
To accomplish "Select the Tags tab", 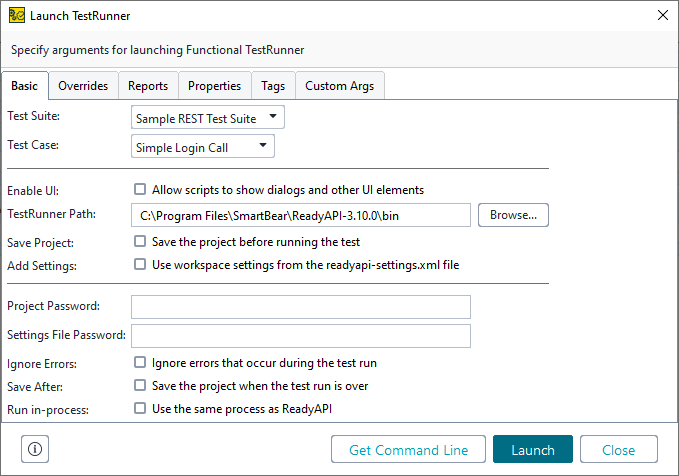I will click(x=273, y=86).
